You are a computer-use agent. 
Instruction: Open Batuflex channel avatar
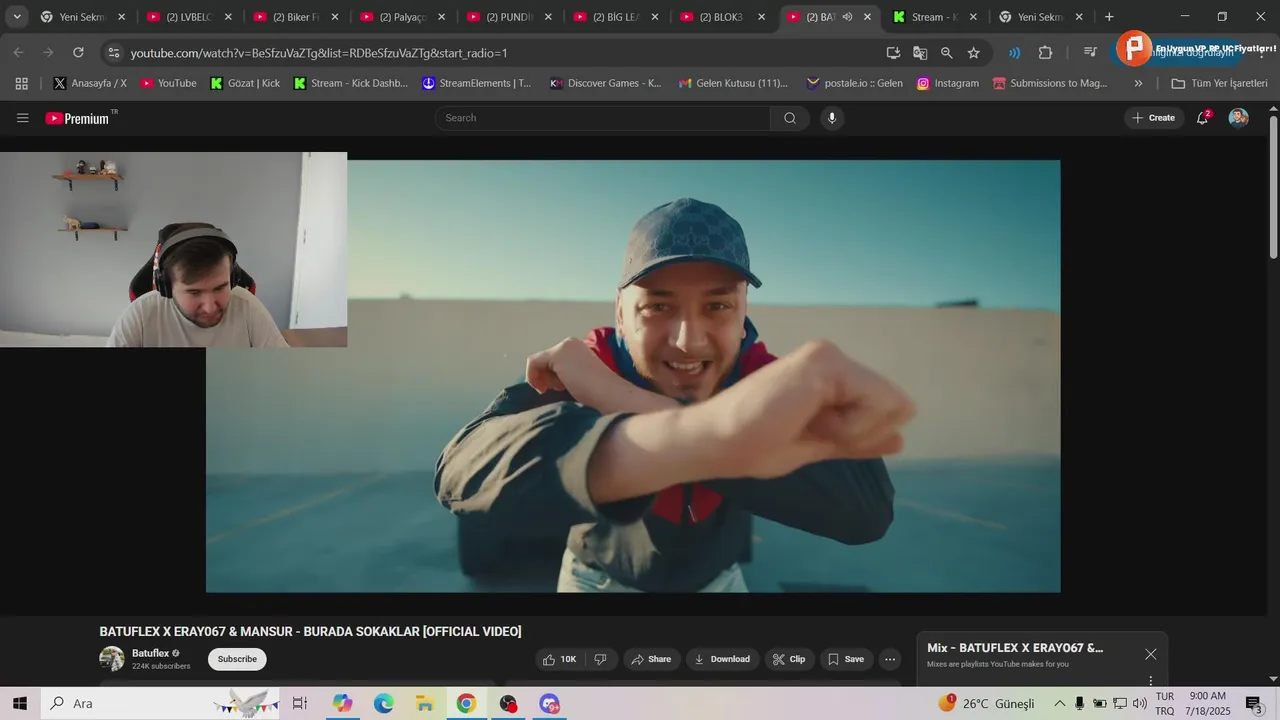point(112,659)
